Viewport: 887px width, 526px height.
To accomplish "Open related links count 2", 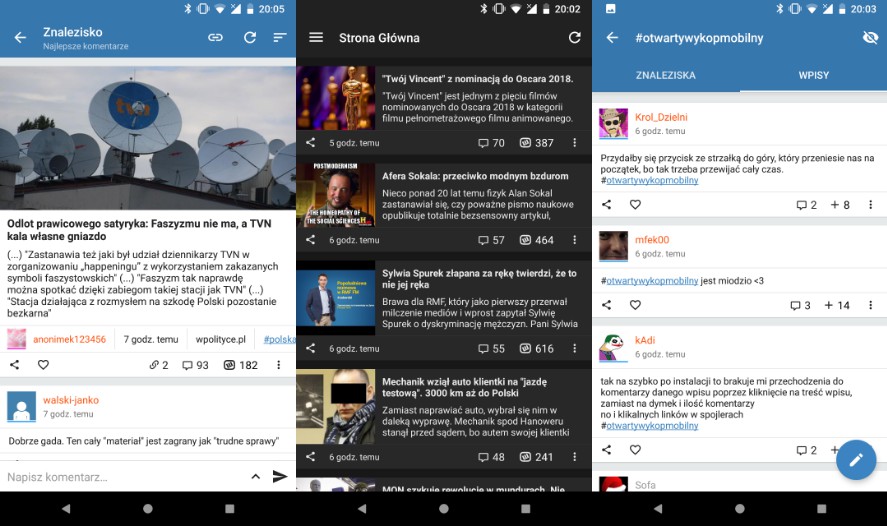I will (159, 365).
